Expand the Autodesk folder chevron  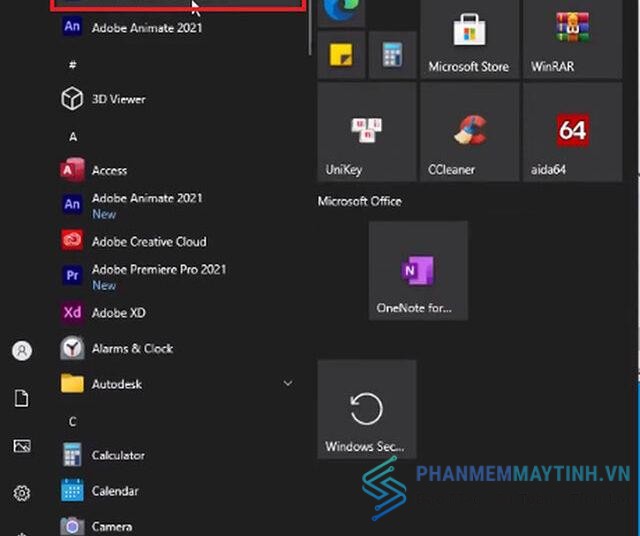click(288, 383)
